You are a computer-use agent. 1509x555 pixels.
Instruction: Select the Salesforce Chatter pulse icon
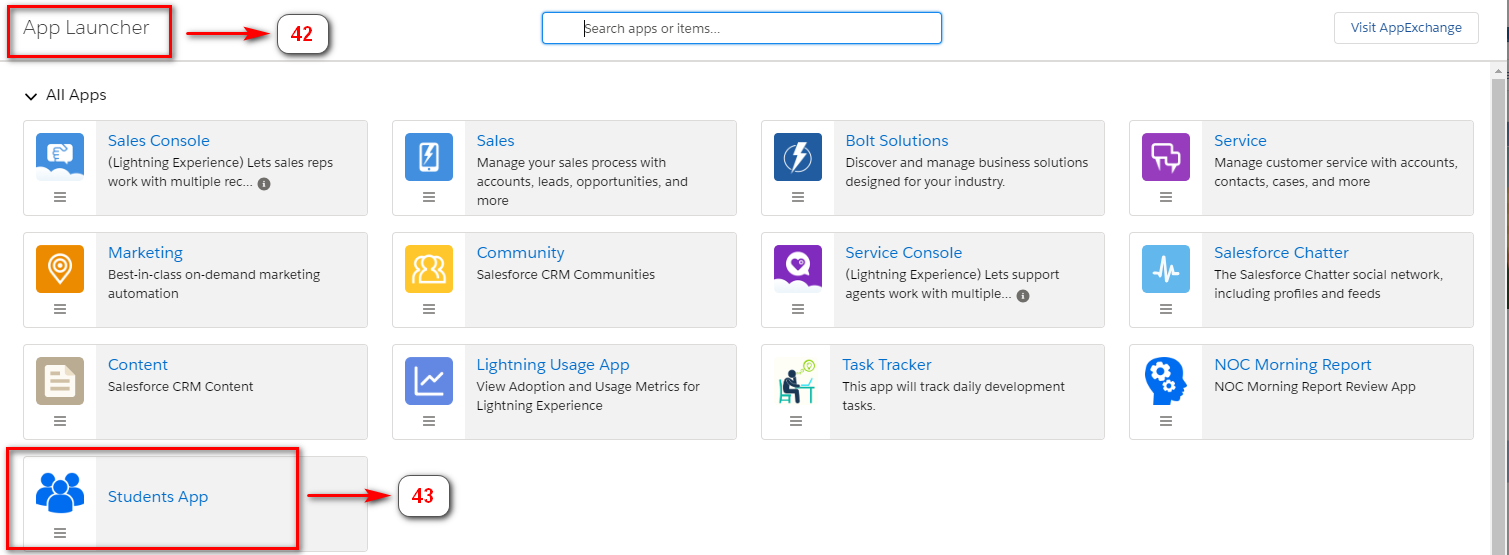[1166, 269]
